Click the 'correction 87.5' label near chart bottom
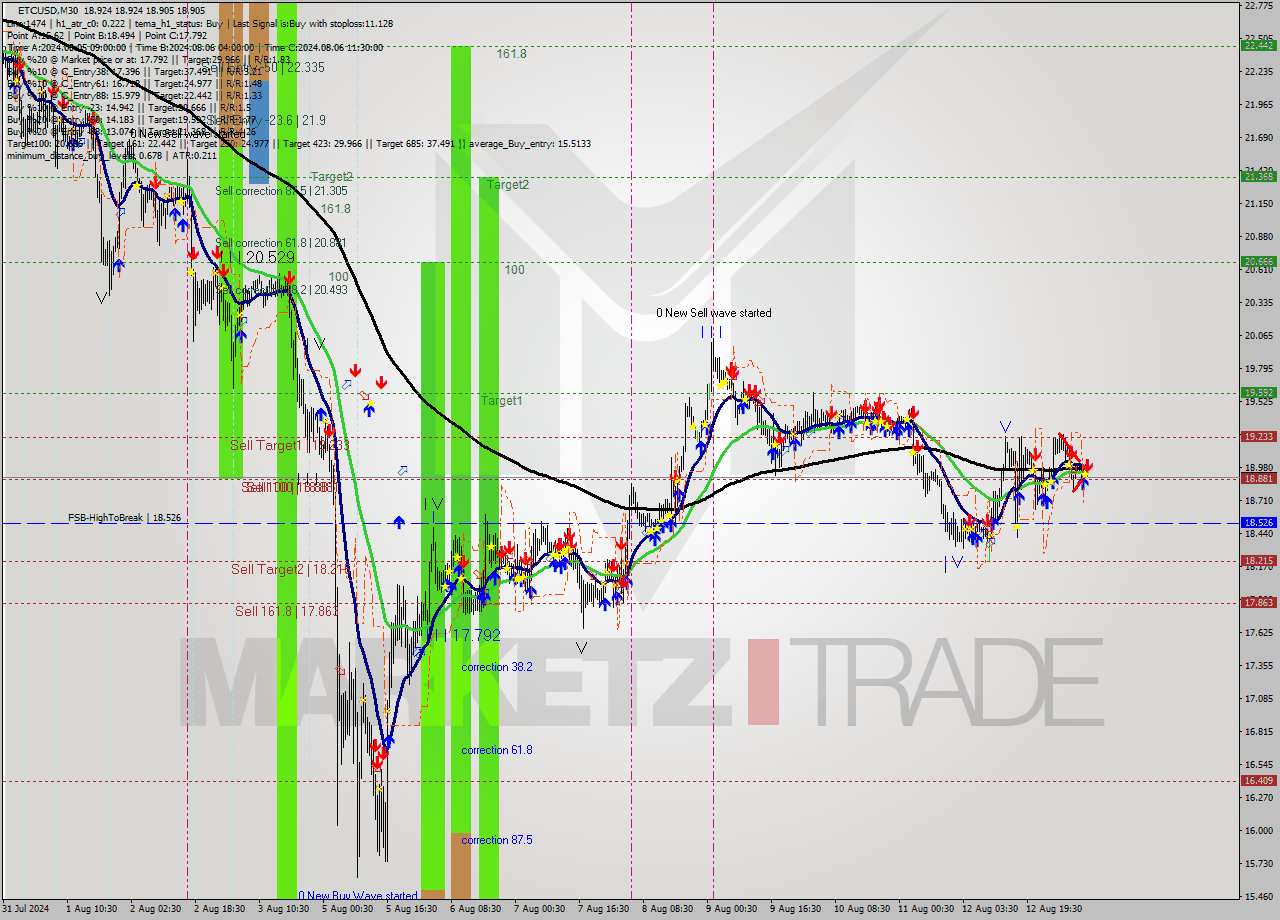Viewport: 1280px width, 920px height. pyautogui.click(x=497, y=840)
